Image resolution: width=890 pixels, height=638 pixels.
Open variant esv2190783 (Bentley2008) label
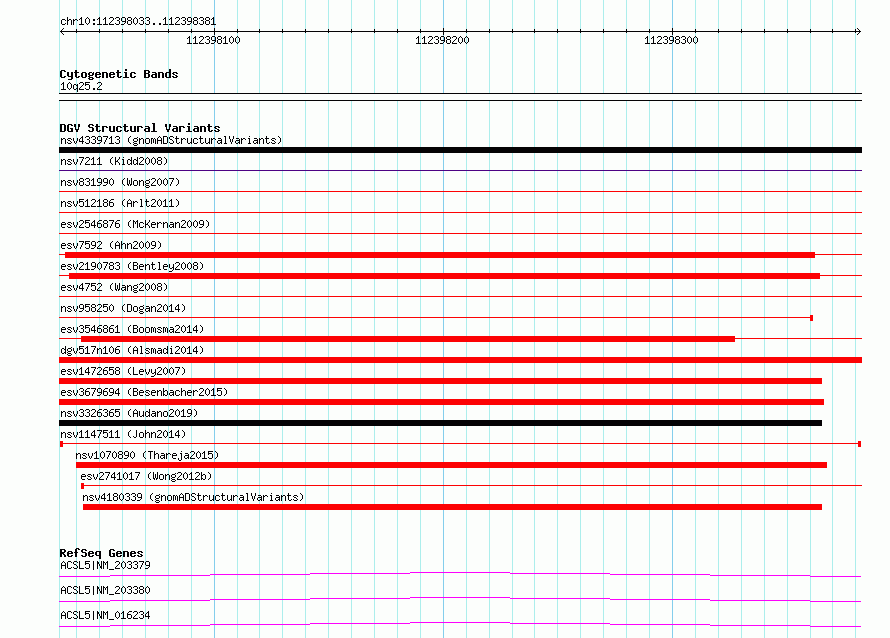tap(132, 266)
